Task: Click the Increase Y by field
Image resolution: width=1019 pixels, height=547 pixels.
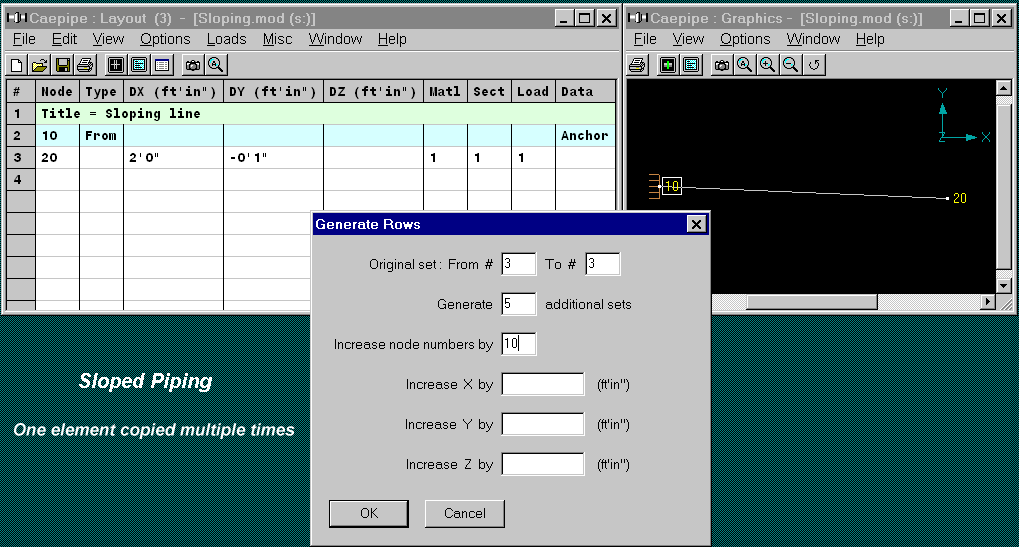Action: tap(543, 424)
